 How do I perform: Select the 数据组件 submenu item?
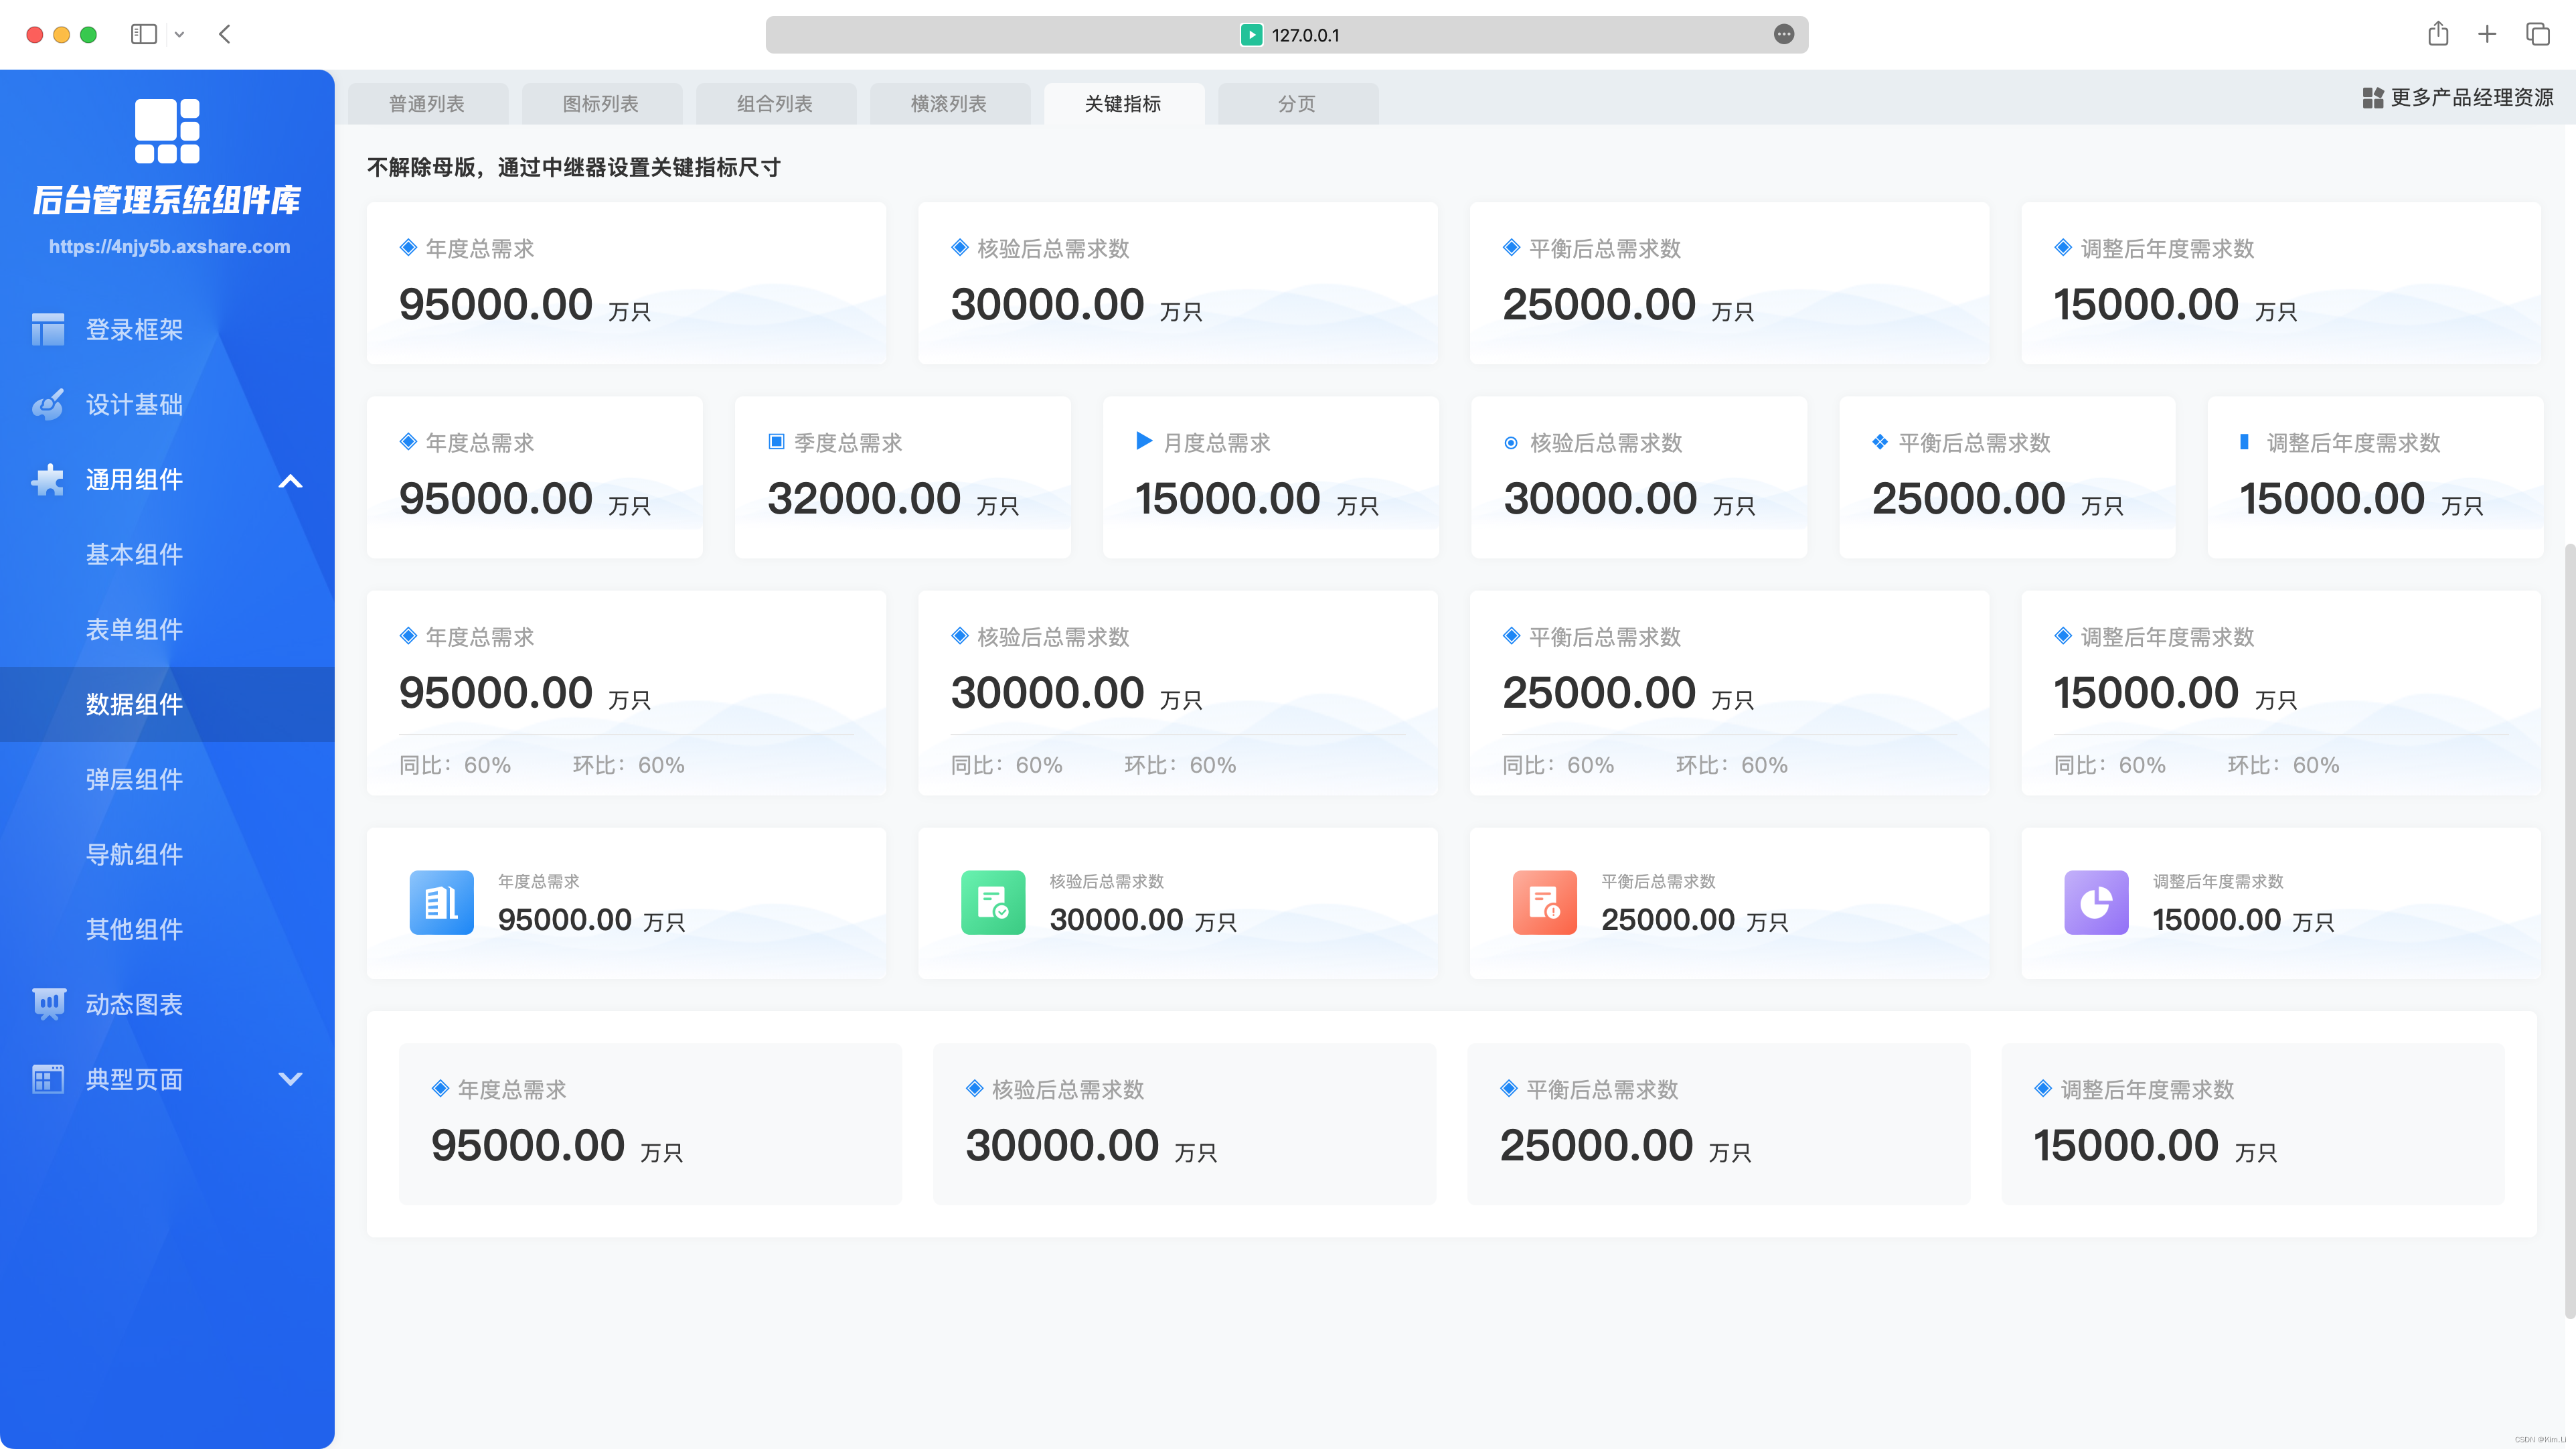pos(167,704)
